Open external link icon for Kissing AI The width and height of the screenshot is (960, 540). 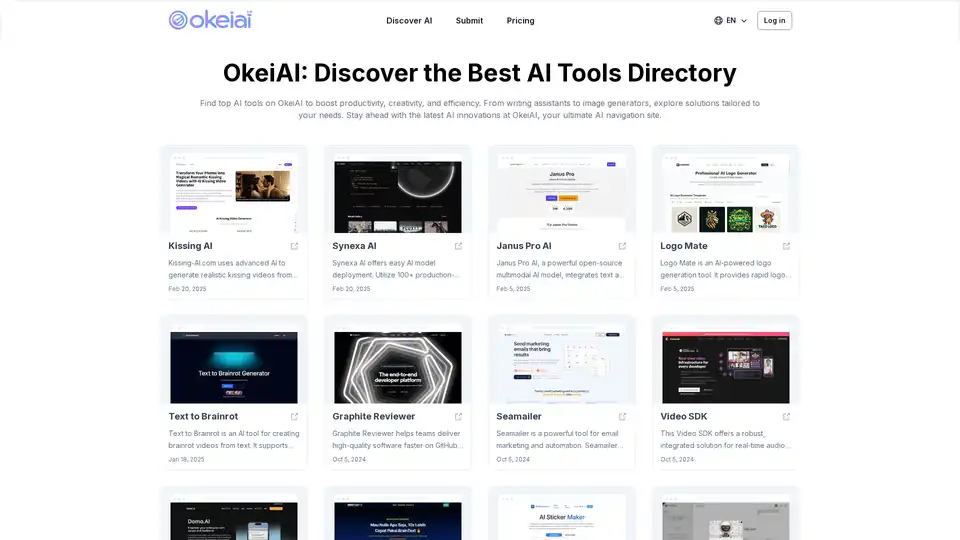[x=294, y=246]
